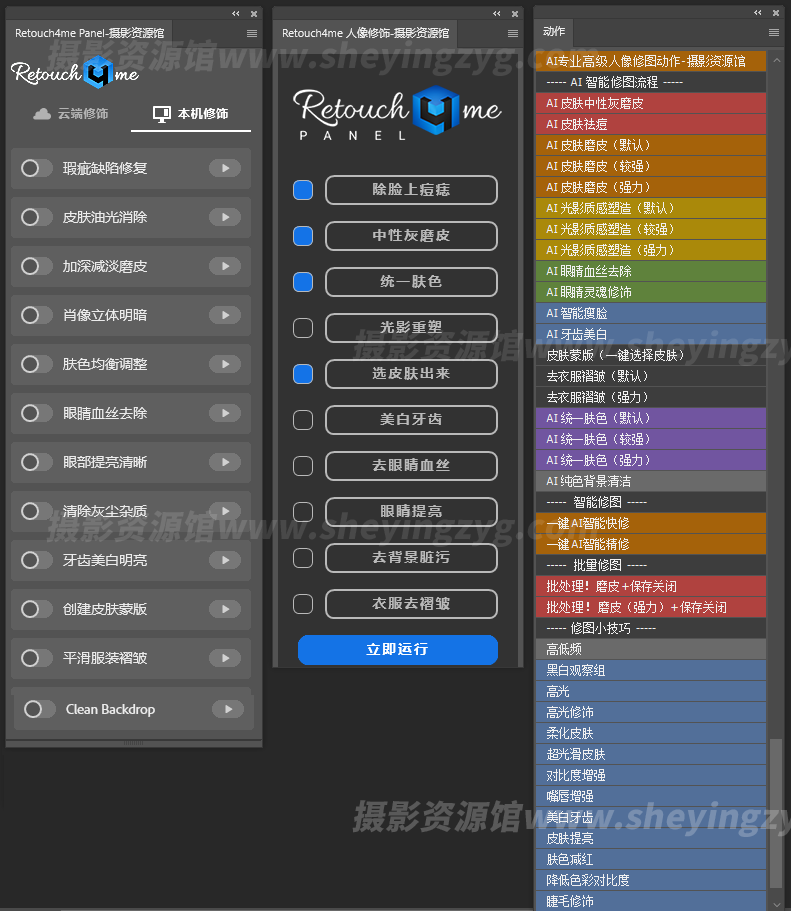Viewport: 791px width, 911px height.
Task: Click the play icon for 瑕疵缺陷修复
Action: point(225,168)
